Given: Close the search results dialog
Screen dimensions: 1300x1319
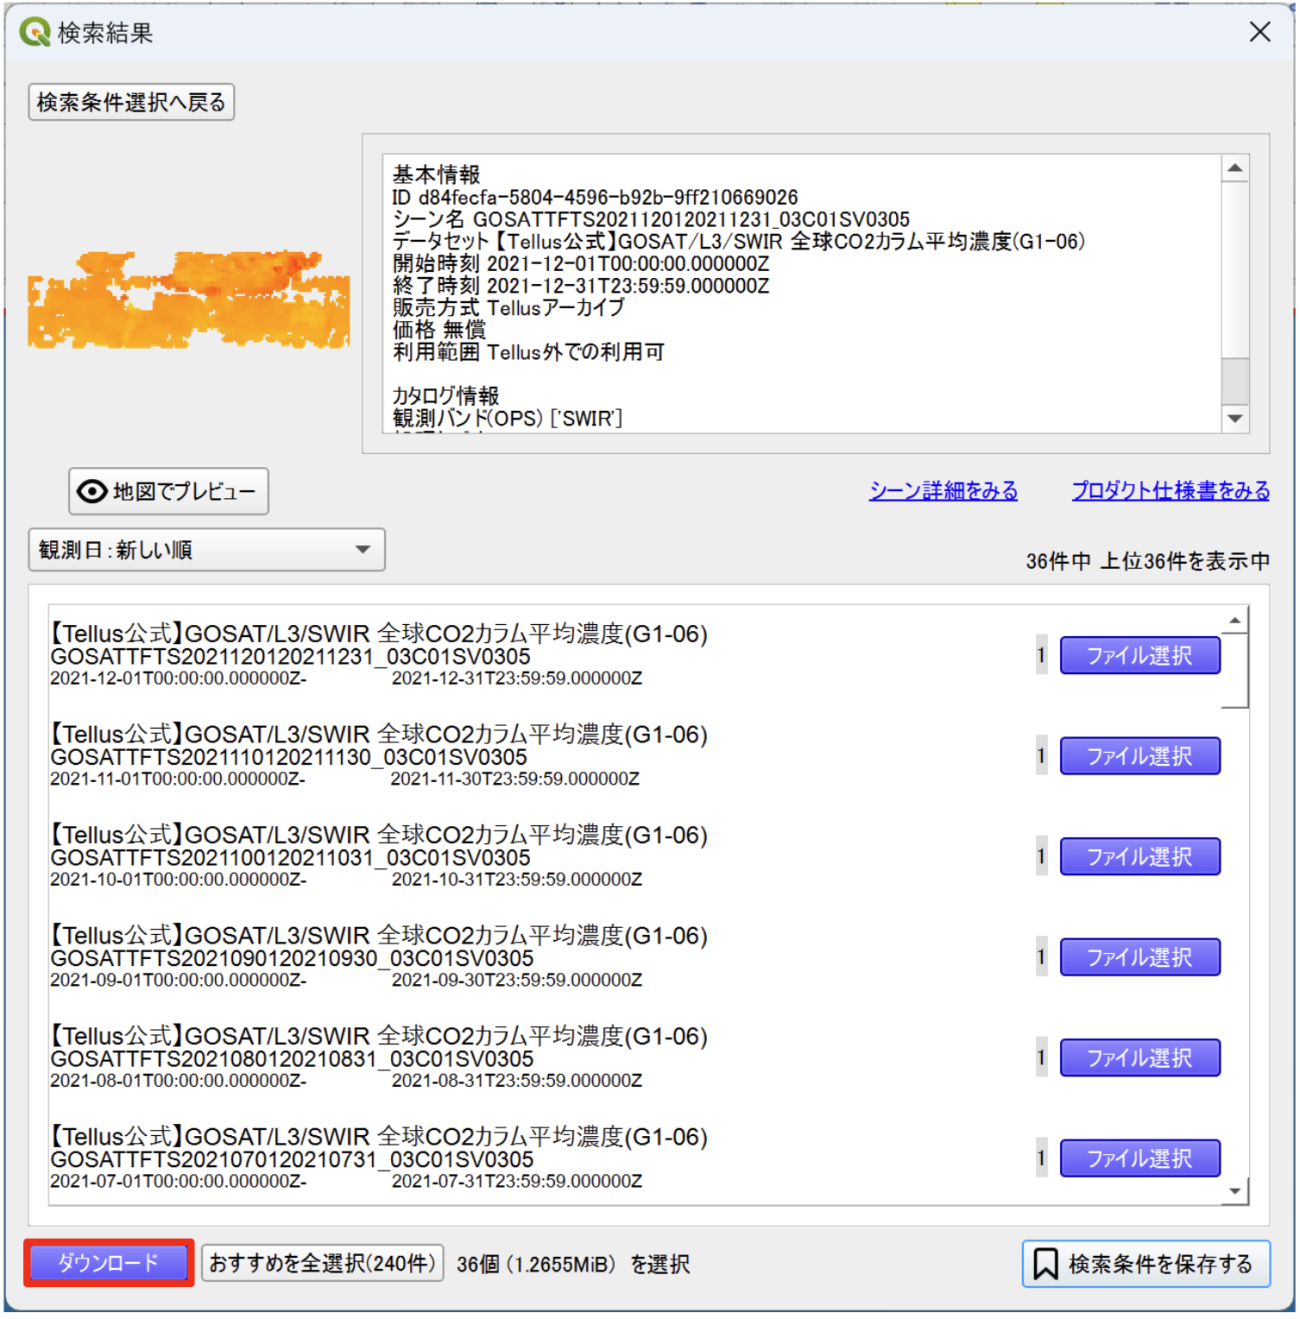Looking at the screenshot, I should [x=1260, y=32].
